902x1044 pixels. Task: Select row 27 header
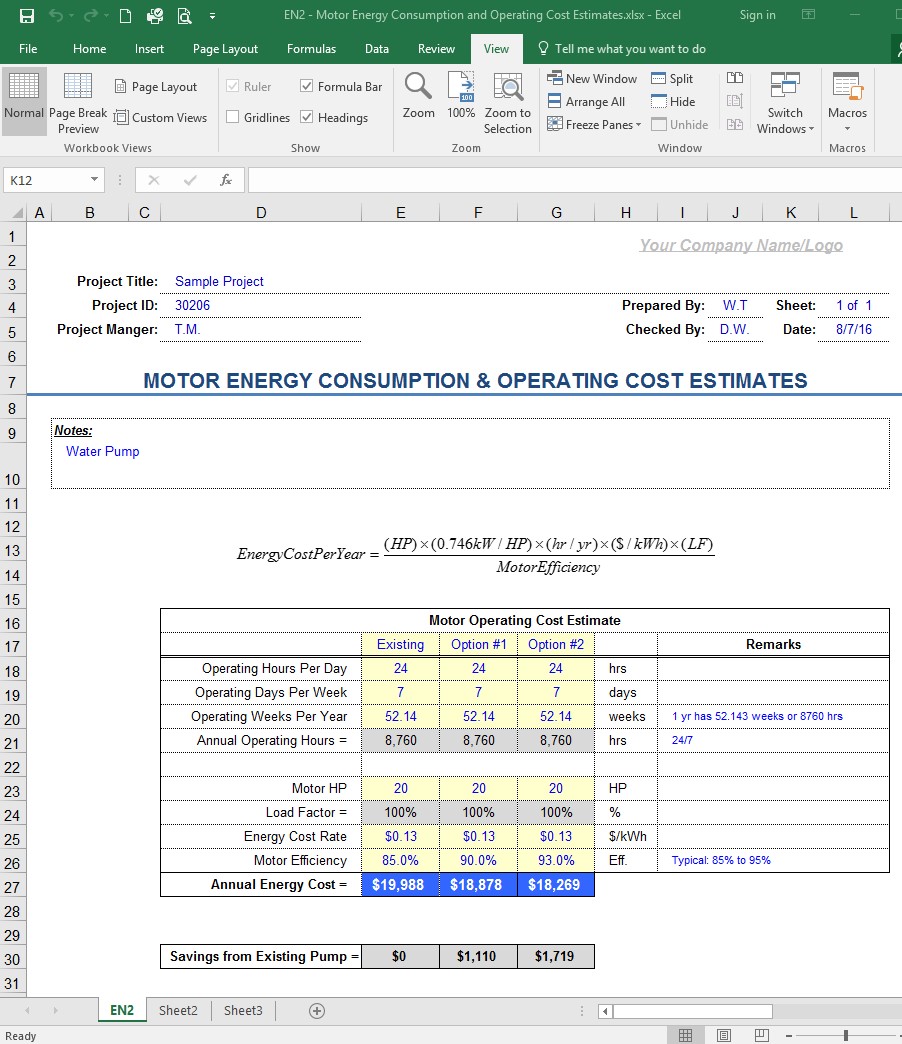click(12, 887)
